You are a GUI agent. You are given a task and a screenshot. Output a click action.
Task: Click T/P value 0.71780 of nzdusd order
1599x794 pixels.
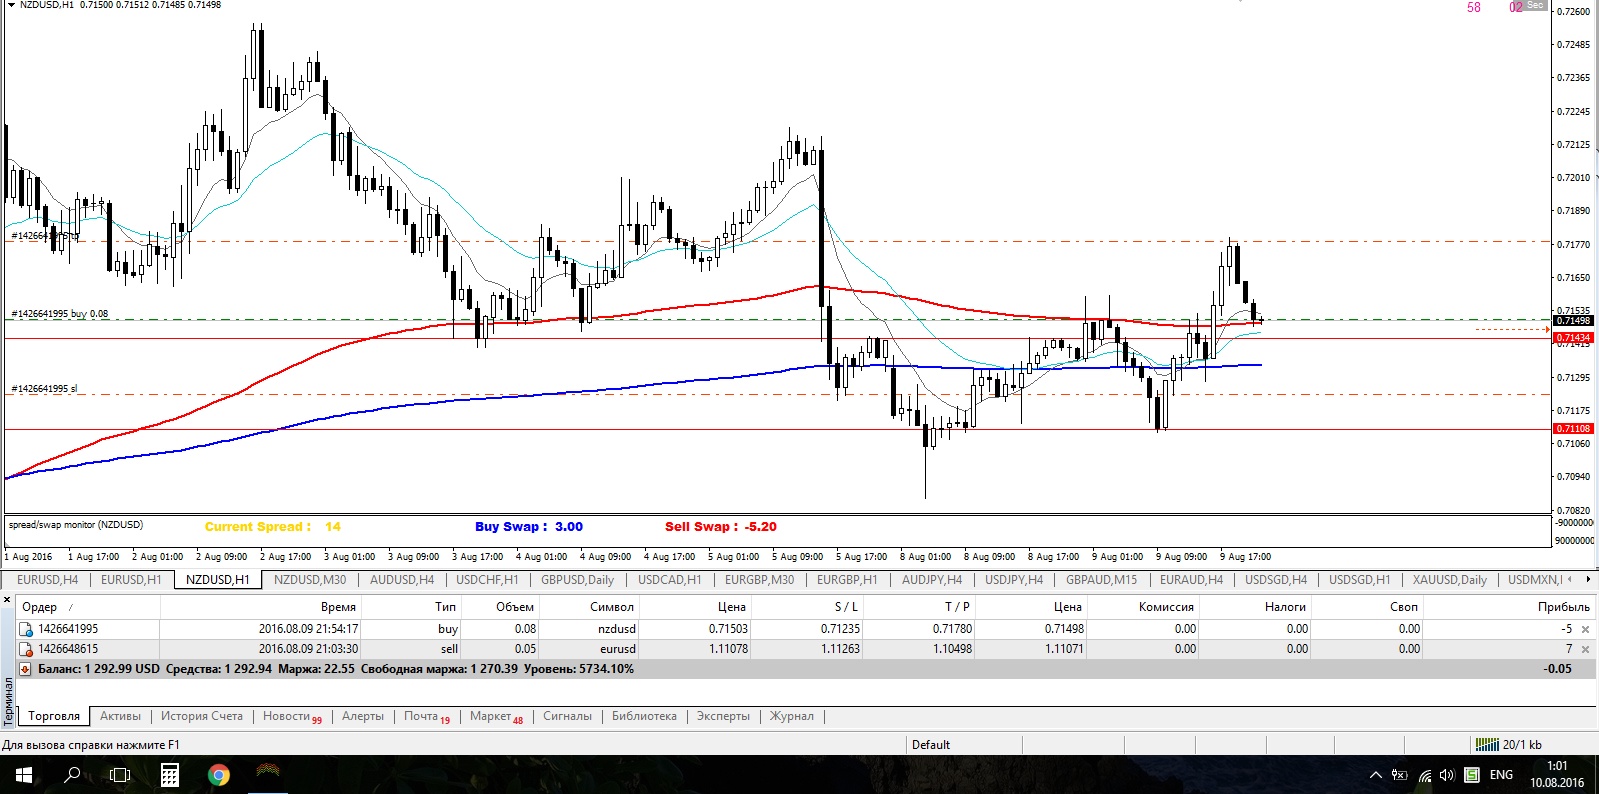952,629
